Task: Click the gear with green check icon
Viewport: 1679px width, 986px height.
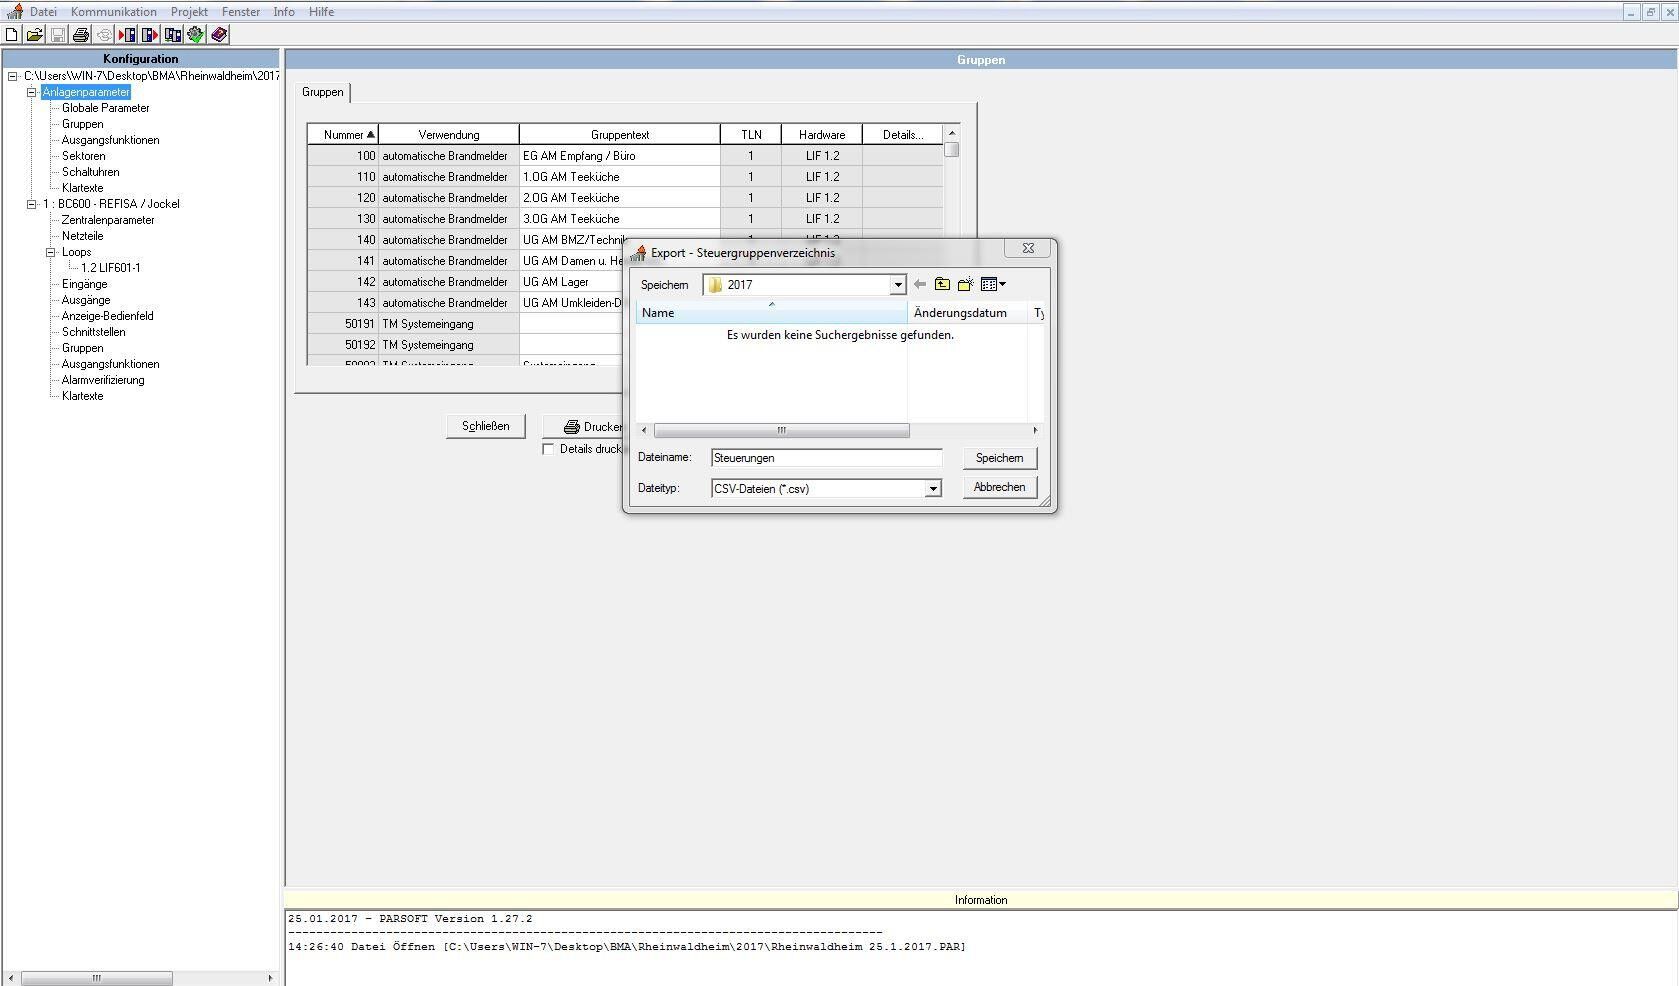Action: [196, 35]
